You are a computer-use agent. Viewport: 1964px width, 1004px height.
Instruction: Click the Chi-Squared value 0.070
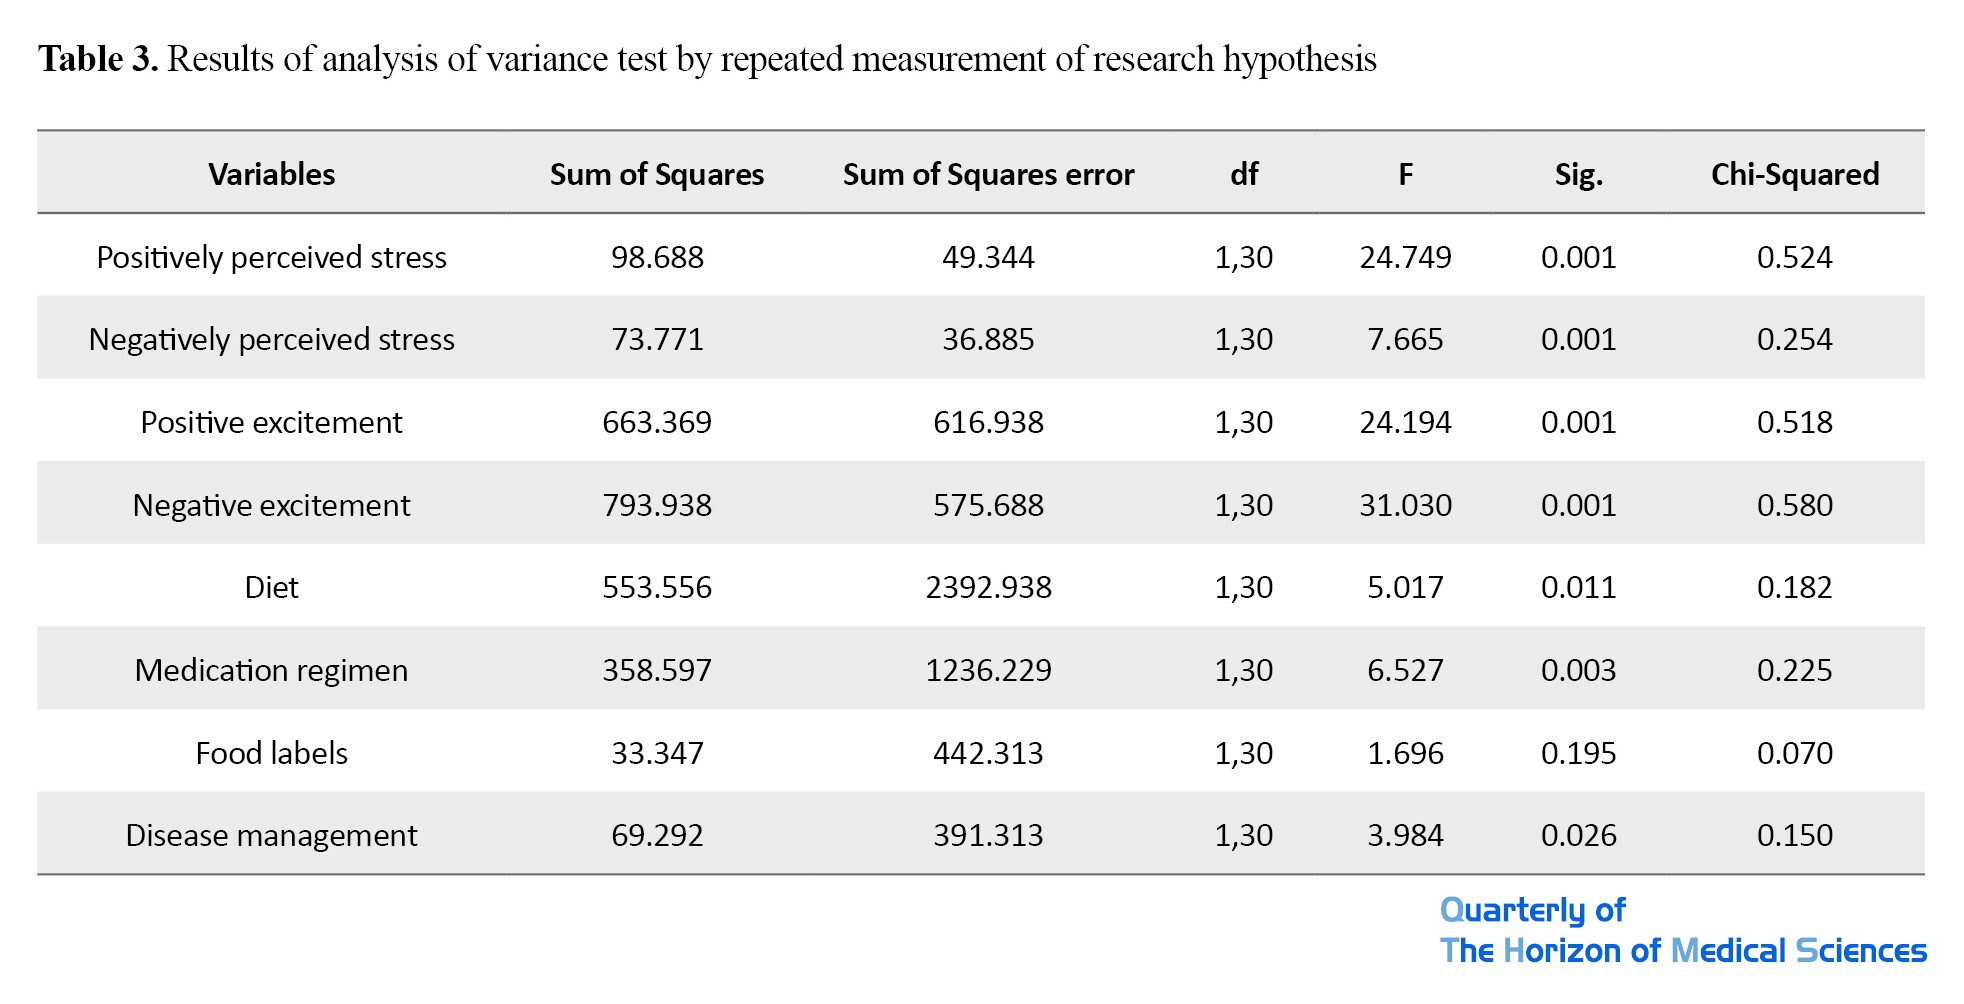click(x=1795, y=753)
